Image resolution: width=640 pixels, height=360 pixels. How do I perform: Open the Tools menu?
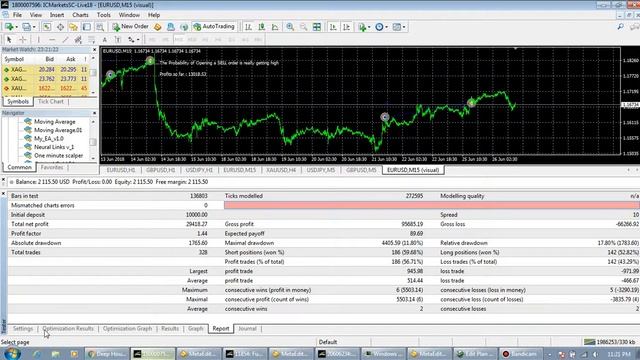pos(104,15)
